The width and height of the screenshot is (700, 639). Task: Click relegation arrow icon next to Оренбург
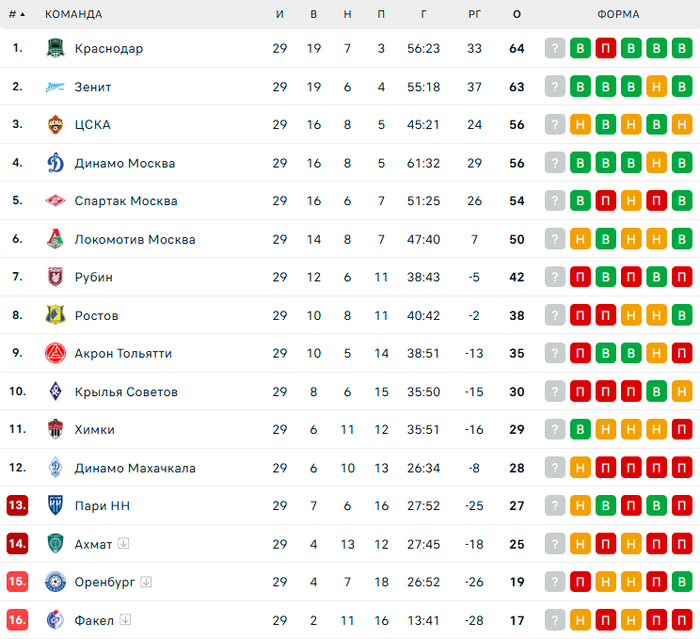click(x=146, y=582)
